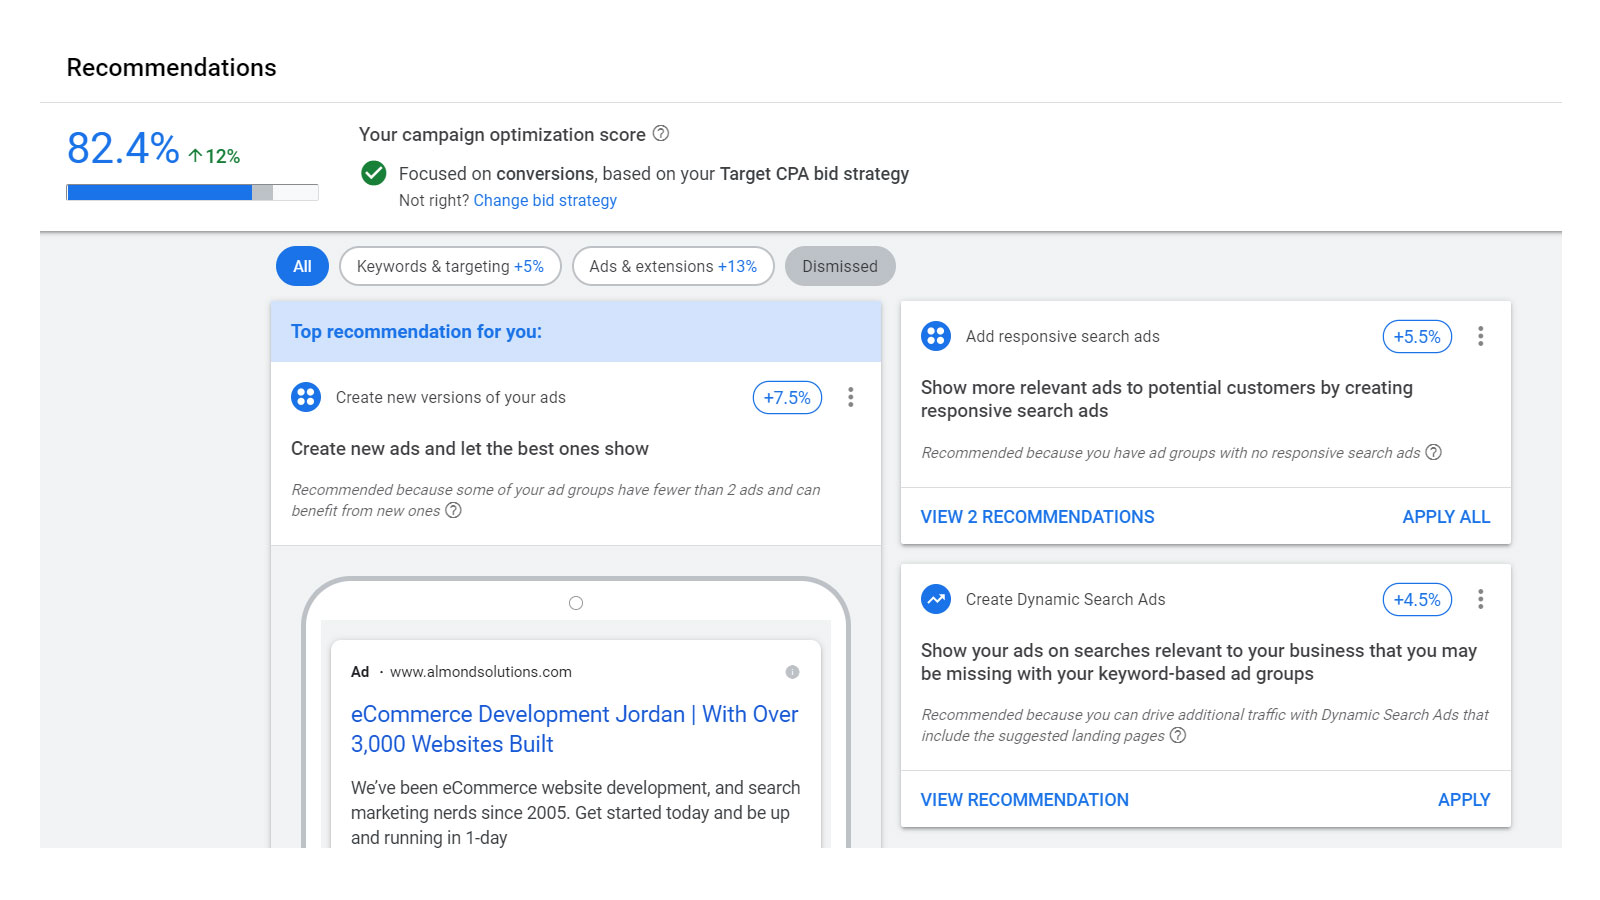Click the www.almondsolutions.com ad URL
The image size is (1600, 900).
pyautogui.click(x=481, y=672)
